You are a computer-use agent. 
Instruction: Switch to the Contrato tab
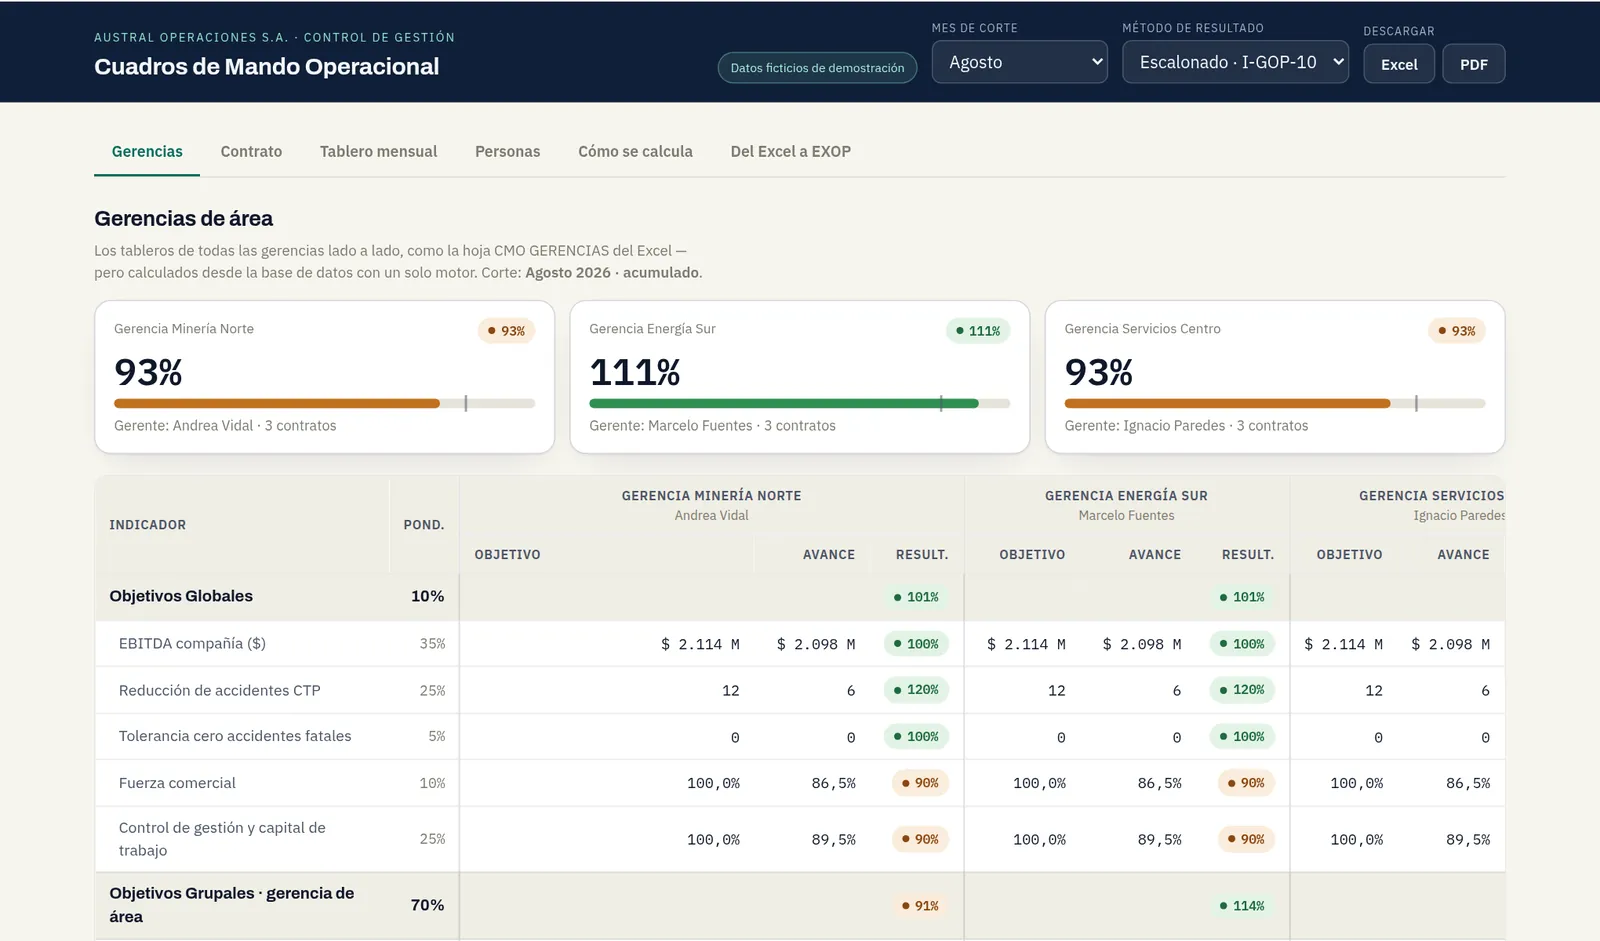point(251,152)
